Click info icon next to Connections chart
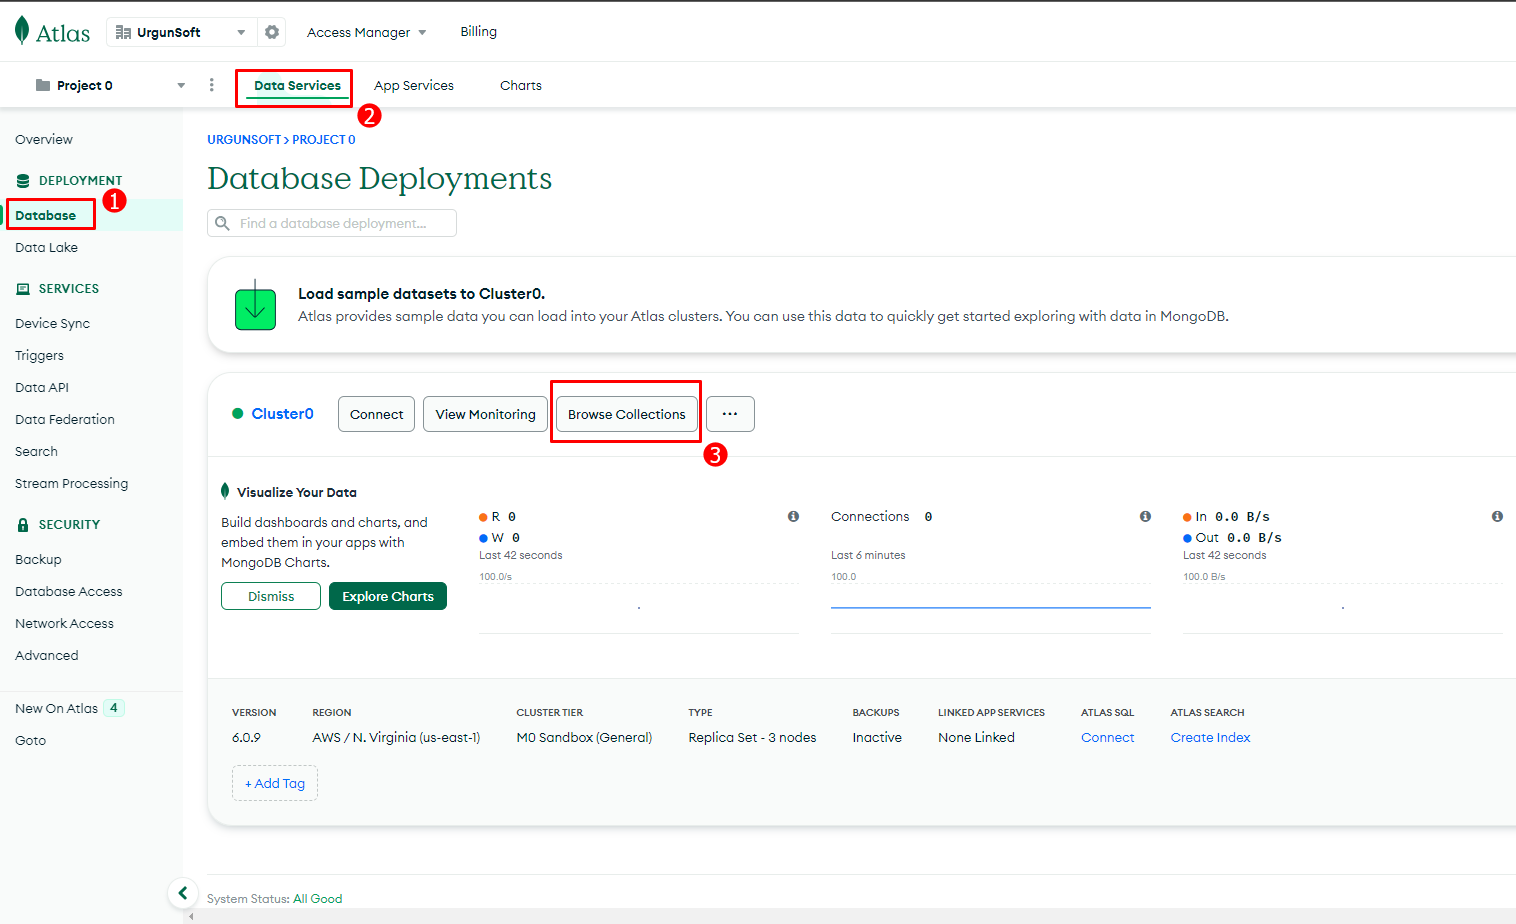The image size is (1516, 924). [1145, 517]
